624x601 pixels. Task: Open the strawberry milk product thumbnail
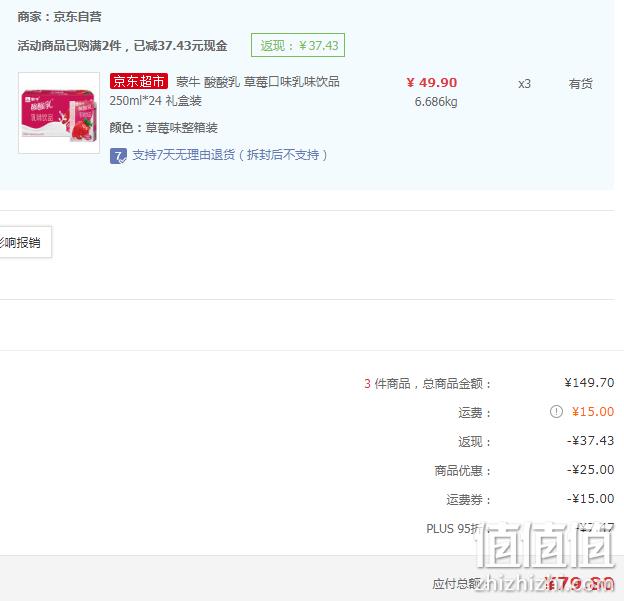tap(59, 113)
